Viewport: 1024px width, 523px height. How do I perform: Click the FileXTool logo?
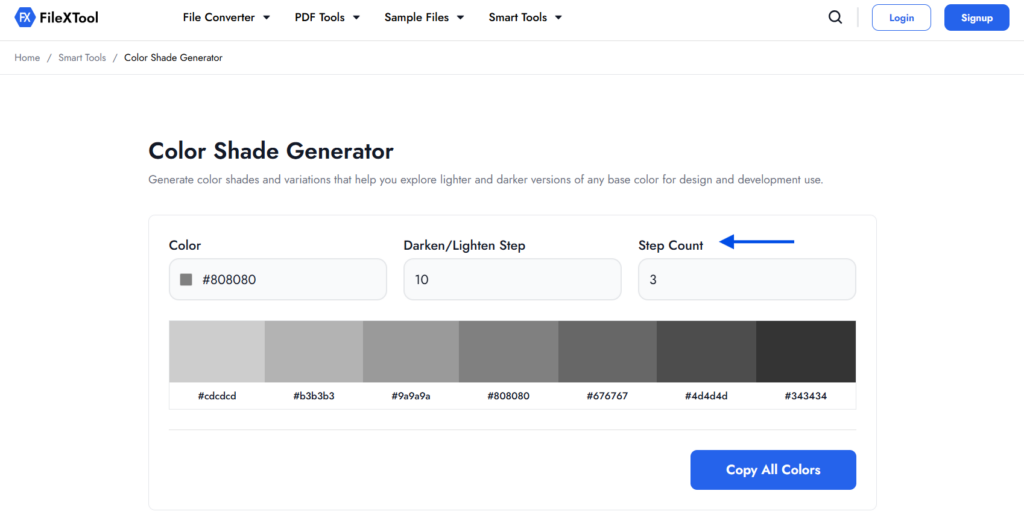pyautogui.click(x=57, y=18)
